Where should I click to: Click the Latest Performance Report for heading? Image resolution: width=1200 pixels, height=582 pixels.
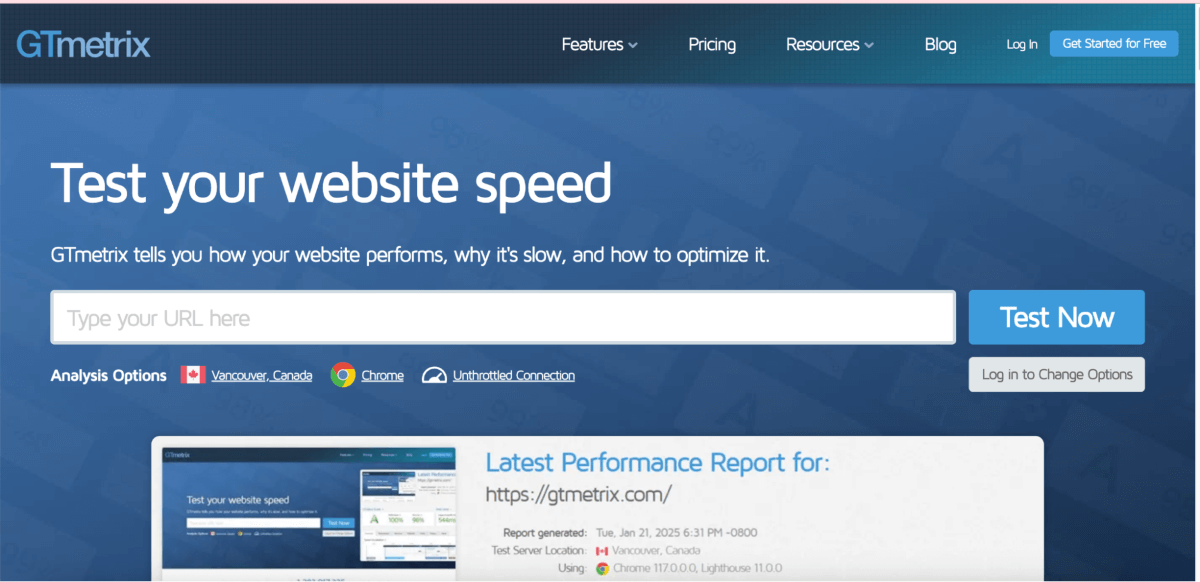click(658, 462)
